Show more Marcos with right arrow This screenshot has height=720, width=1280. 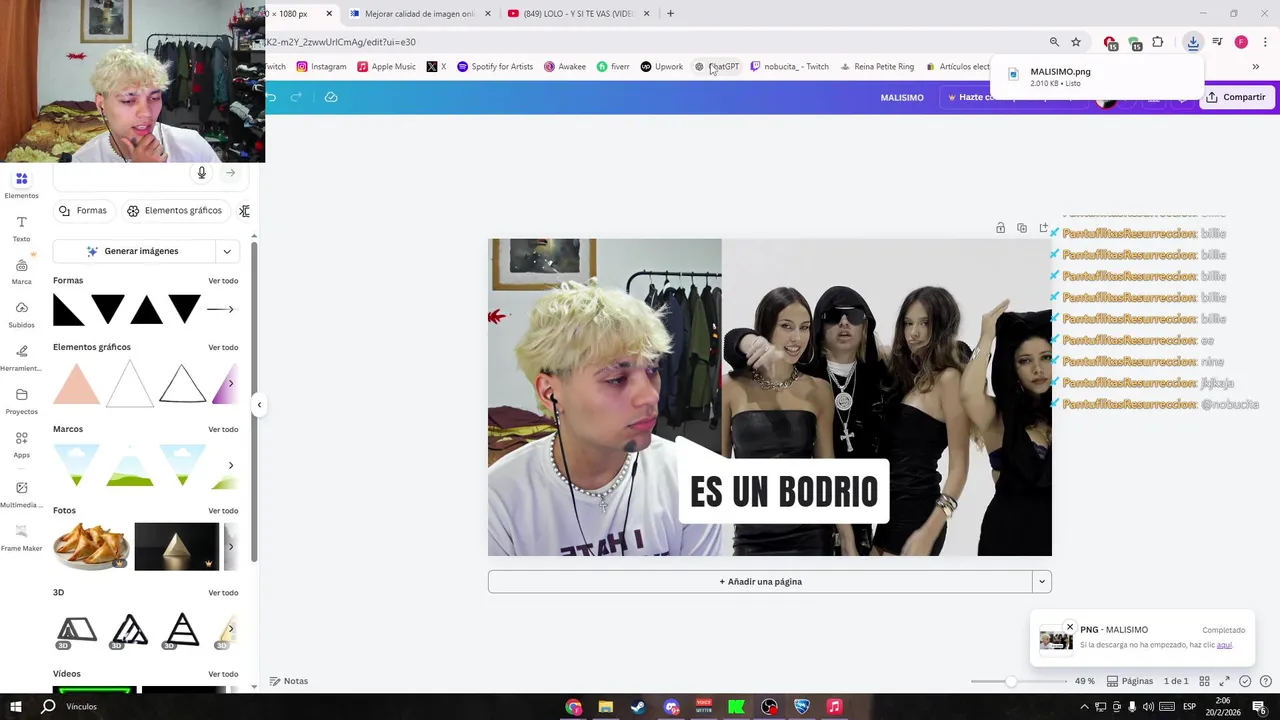(x=231, y=465)
